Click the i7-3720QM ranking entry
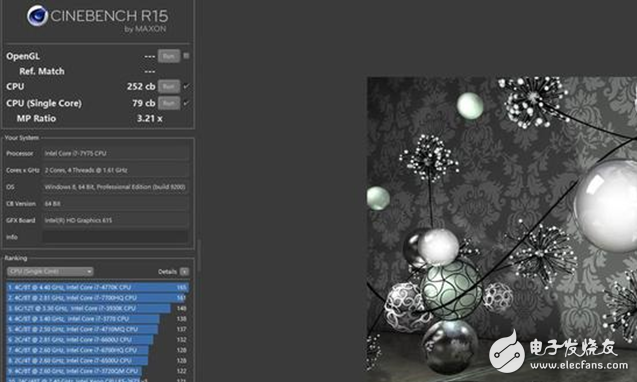The width and height of the screenshot is (637, 382). pos(98,371)
